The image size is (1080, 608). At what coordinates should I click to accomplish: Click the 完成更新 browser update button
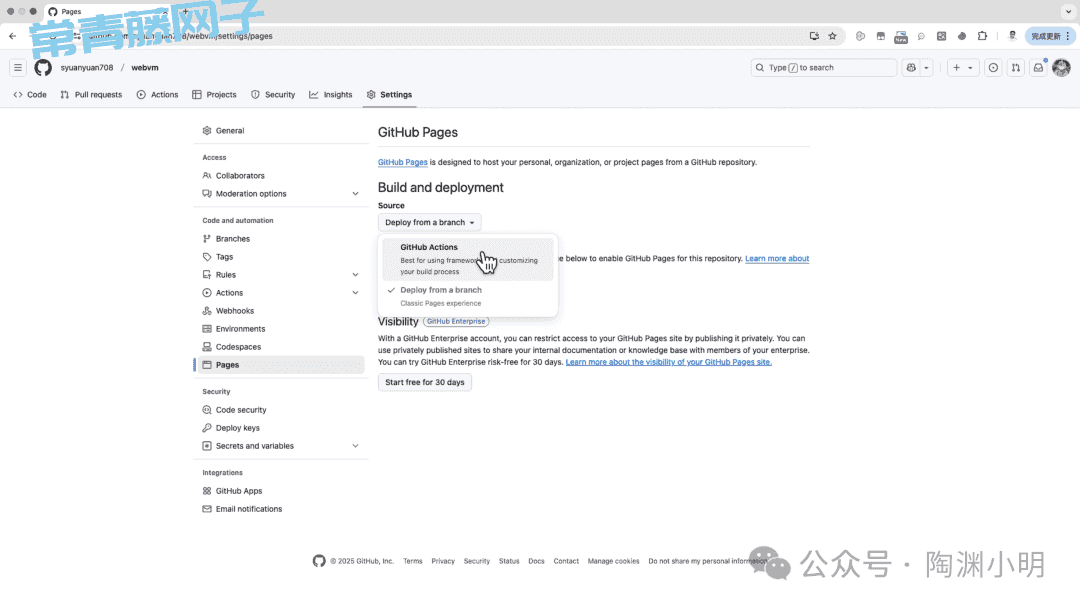[x=1050, y=36]
